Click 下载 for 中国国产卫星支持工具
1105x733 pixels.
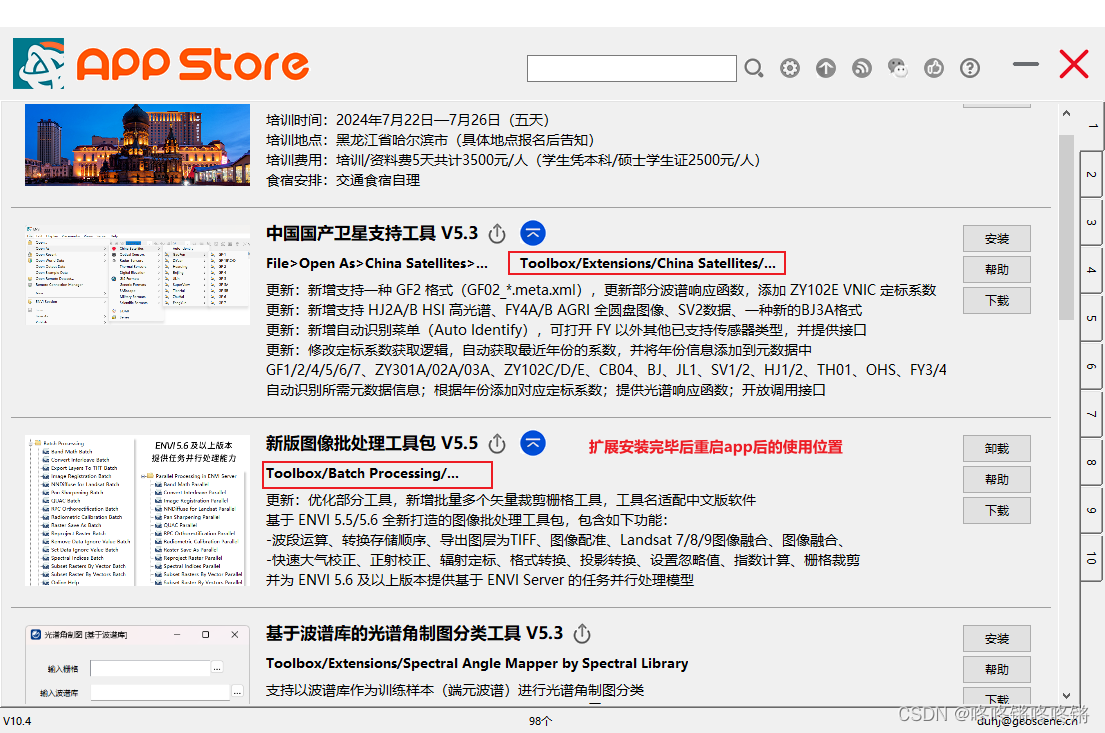click(997, 300)
